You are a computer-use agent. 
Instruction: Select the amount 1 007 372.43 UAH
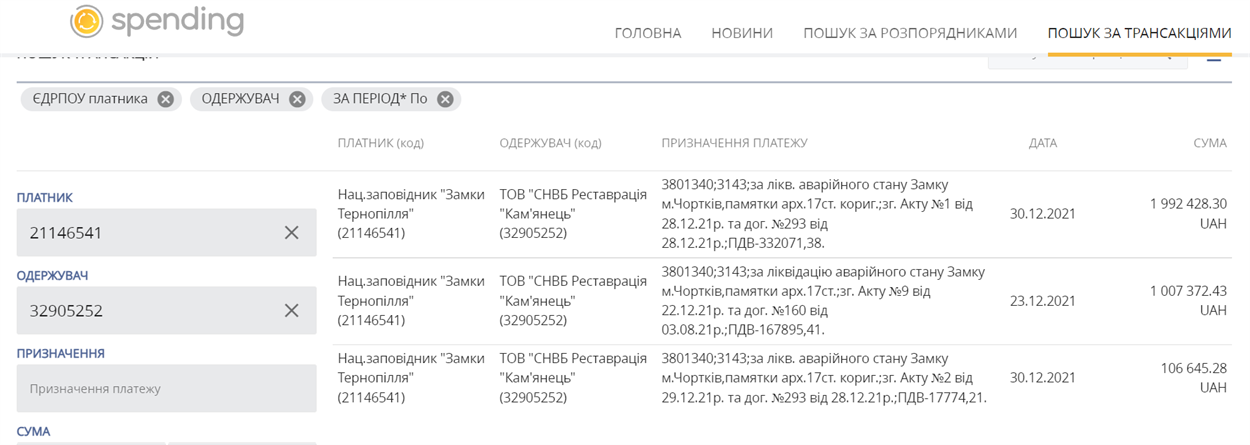1188,300
